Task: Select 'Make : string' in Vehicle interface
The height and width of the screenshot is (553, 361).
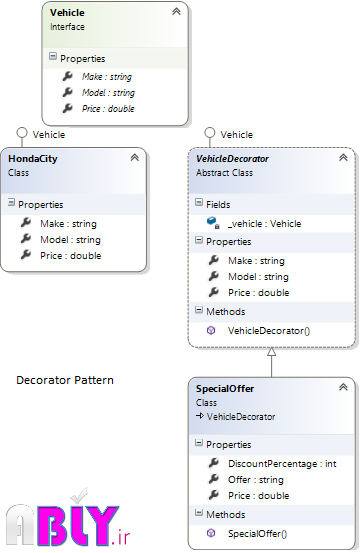Action: (107, 77)
